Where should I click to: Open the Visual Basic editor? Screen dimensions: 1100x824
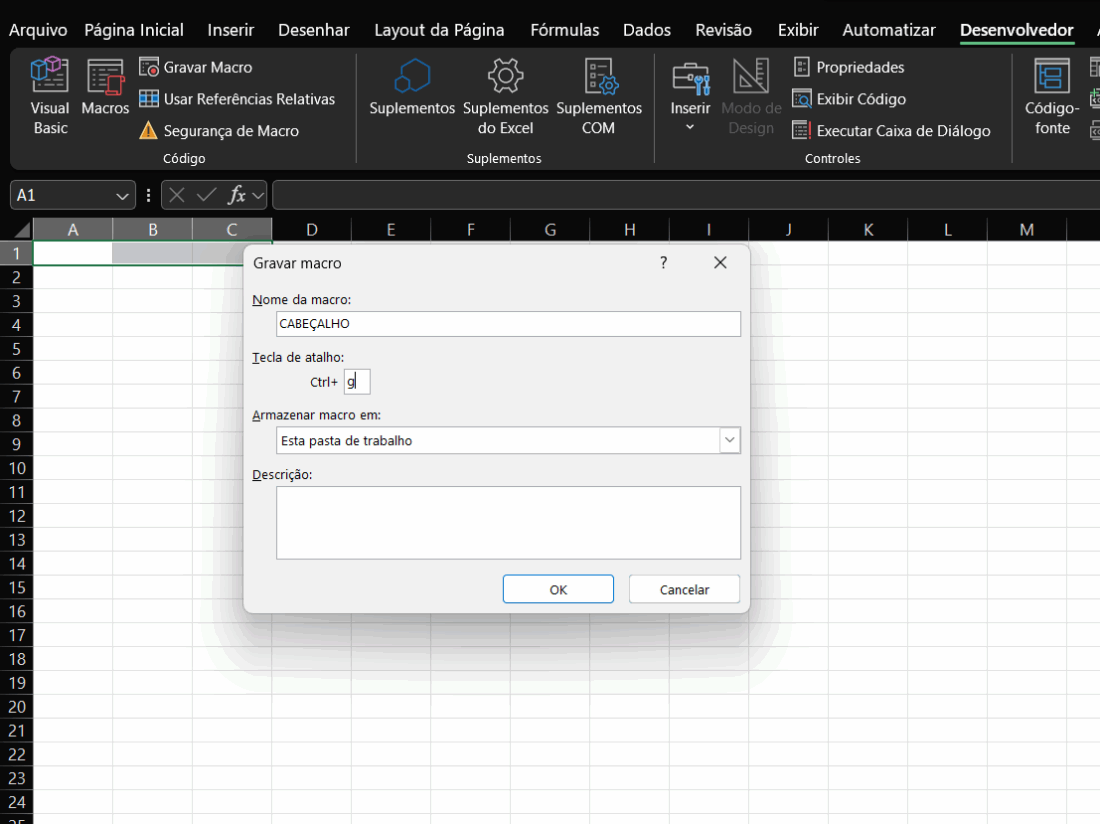pyautogui.click(x=50, y=95)
